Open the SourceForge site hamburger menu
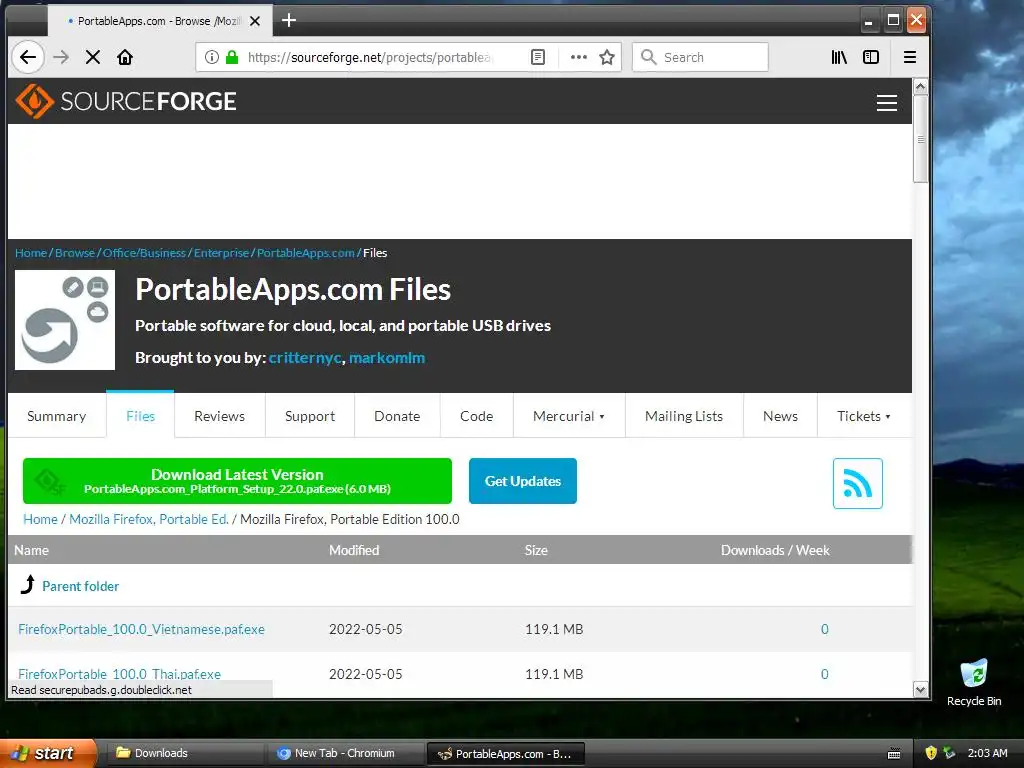The width and height of the screenshot is (1024, 768). pos(886,103)
